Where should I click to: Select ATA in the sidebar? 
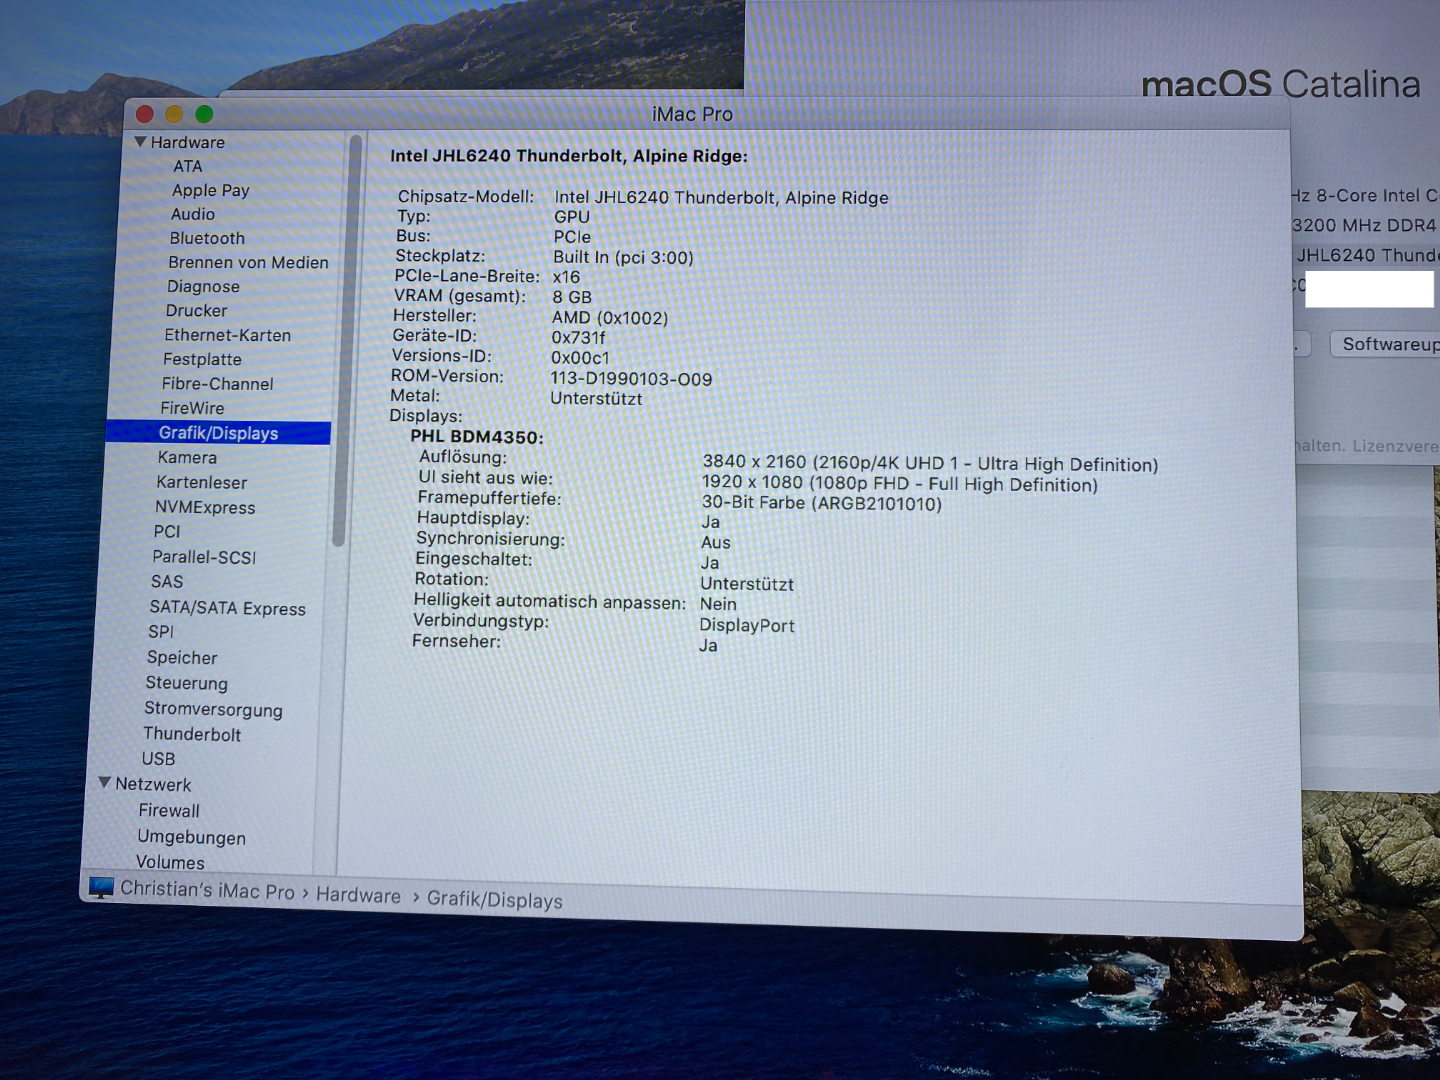[188, 166]
